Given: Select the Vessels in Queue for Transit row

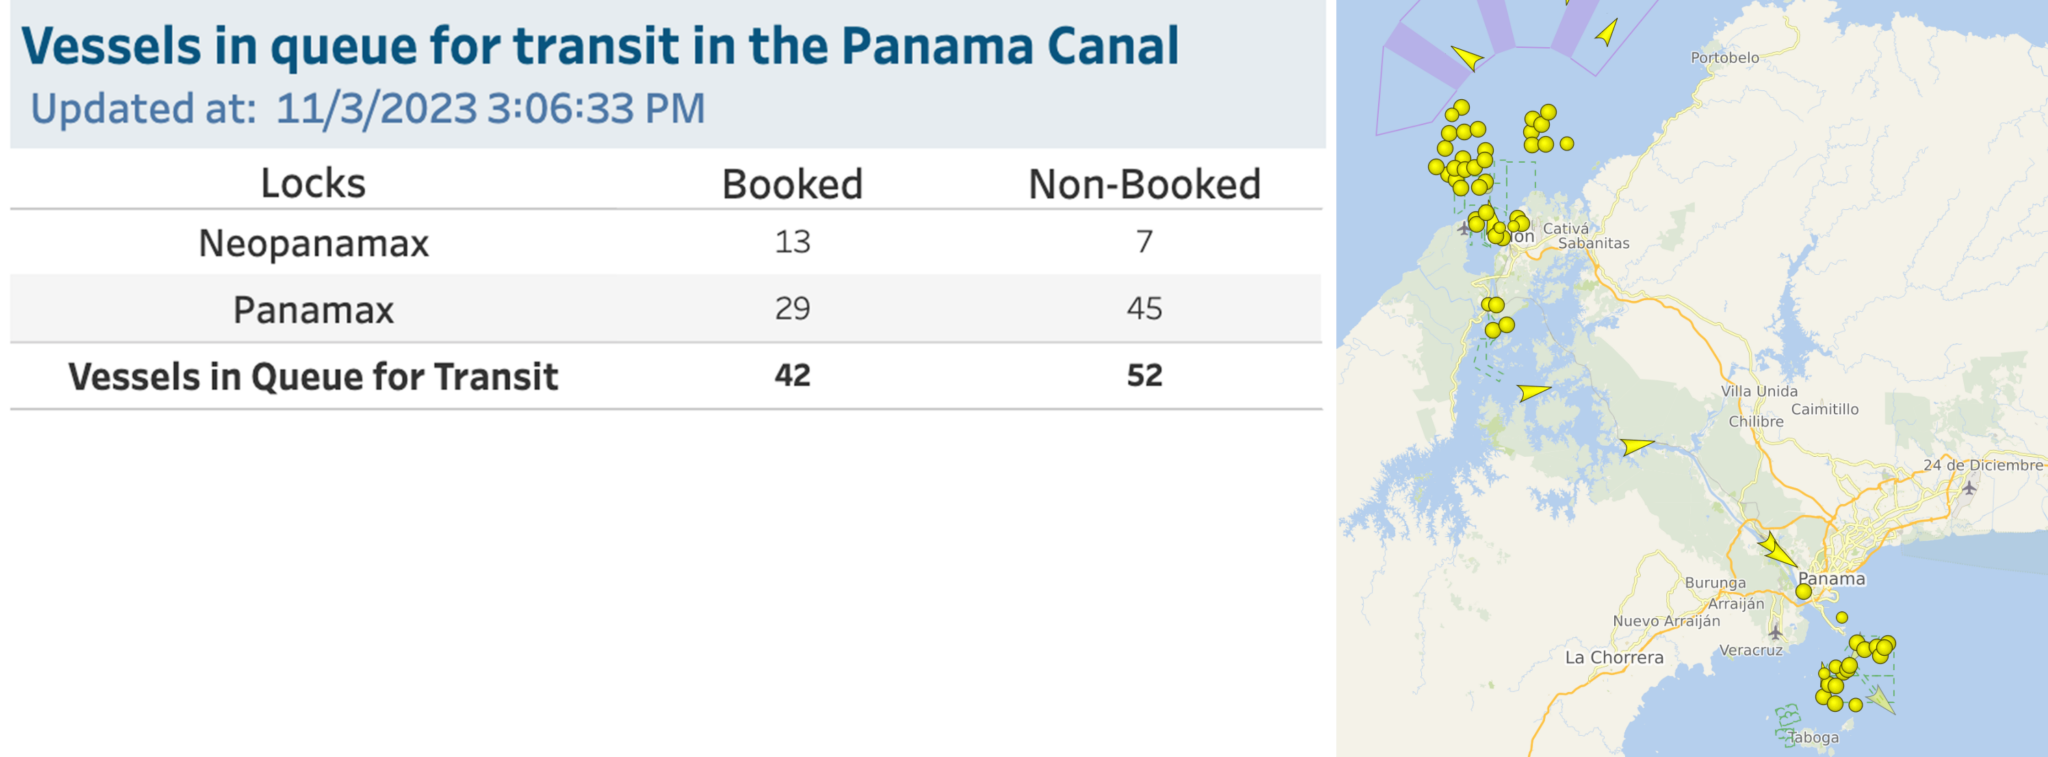Looking at the screenshot, I should click(x=313, y=377).
